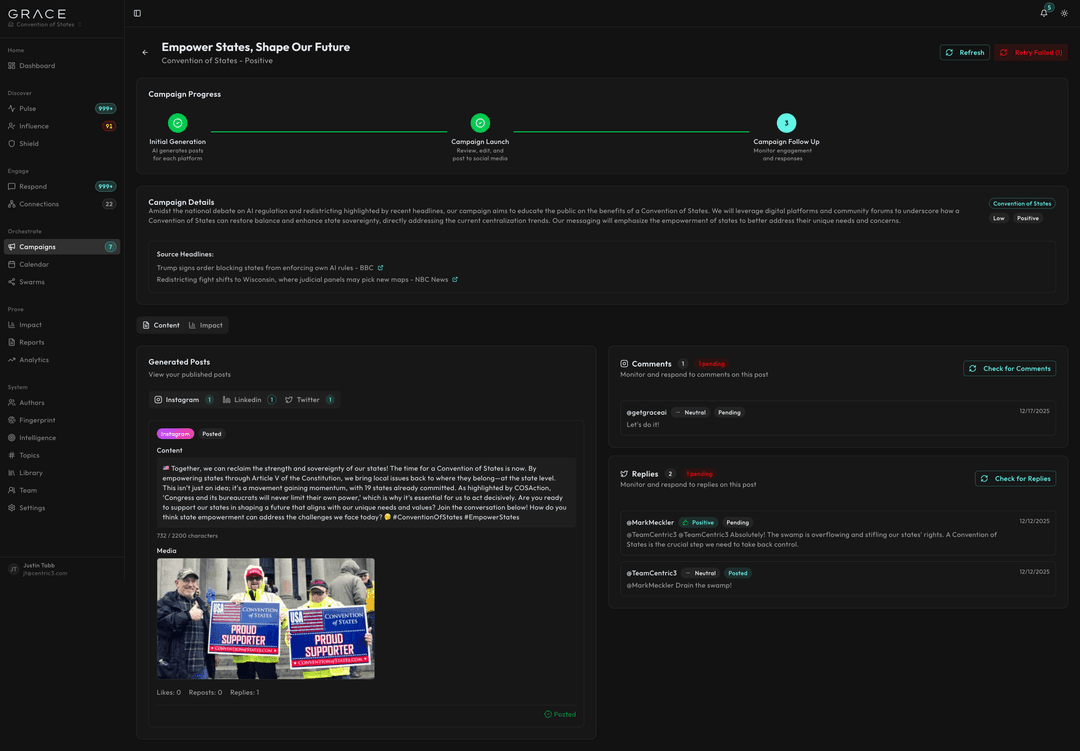Switch to the Impact tab
Screen dimensions: 1080x751
[206, 325]
